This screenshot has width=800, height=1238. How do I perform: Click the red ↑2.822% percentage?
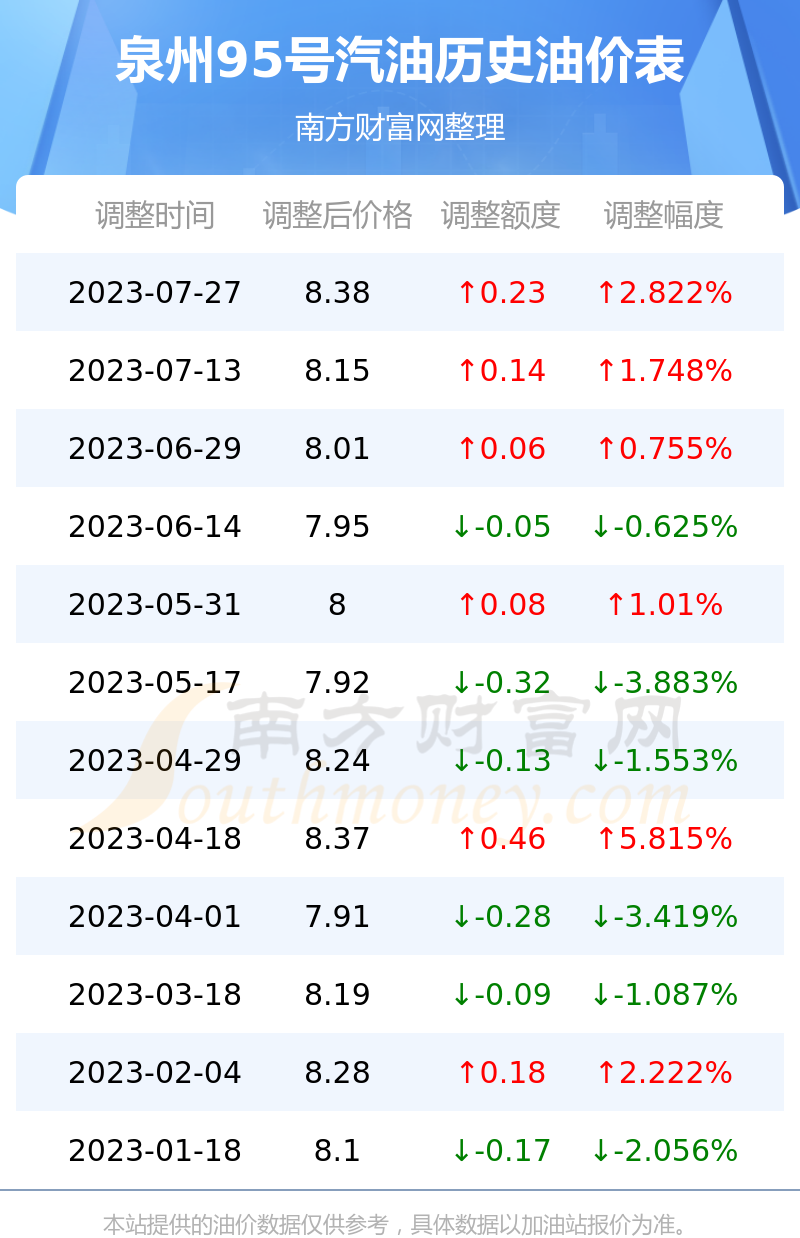pyautogui.click(x=664, y=293)
